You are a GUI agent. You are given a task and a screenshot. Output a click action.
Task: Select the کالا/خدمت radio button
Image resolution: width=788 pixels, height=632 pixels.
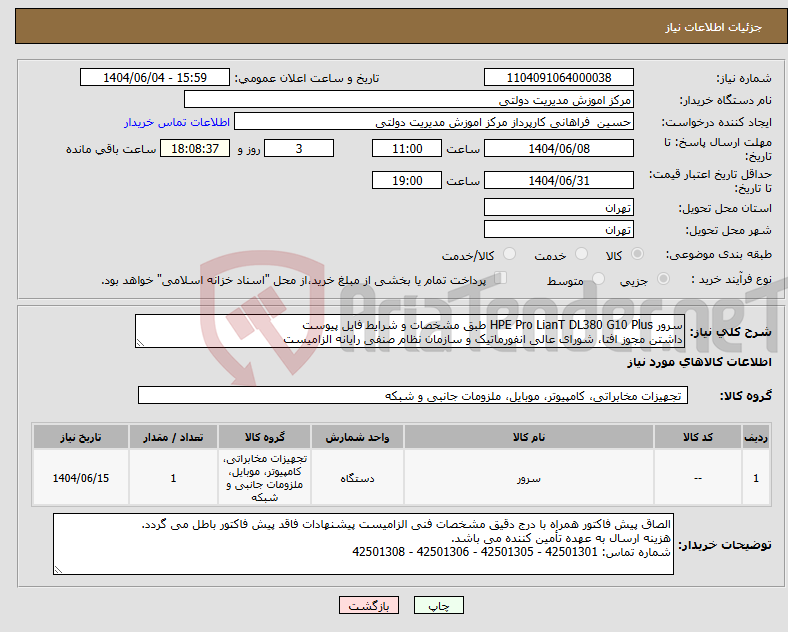[x=510, y=254]
